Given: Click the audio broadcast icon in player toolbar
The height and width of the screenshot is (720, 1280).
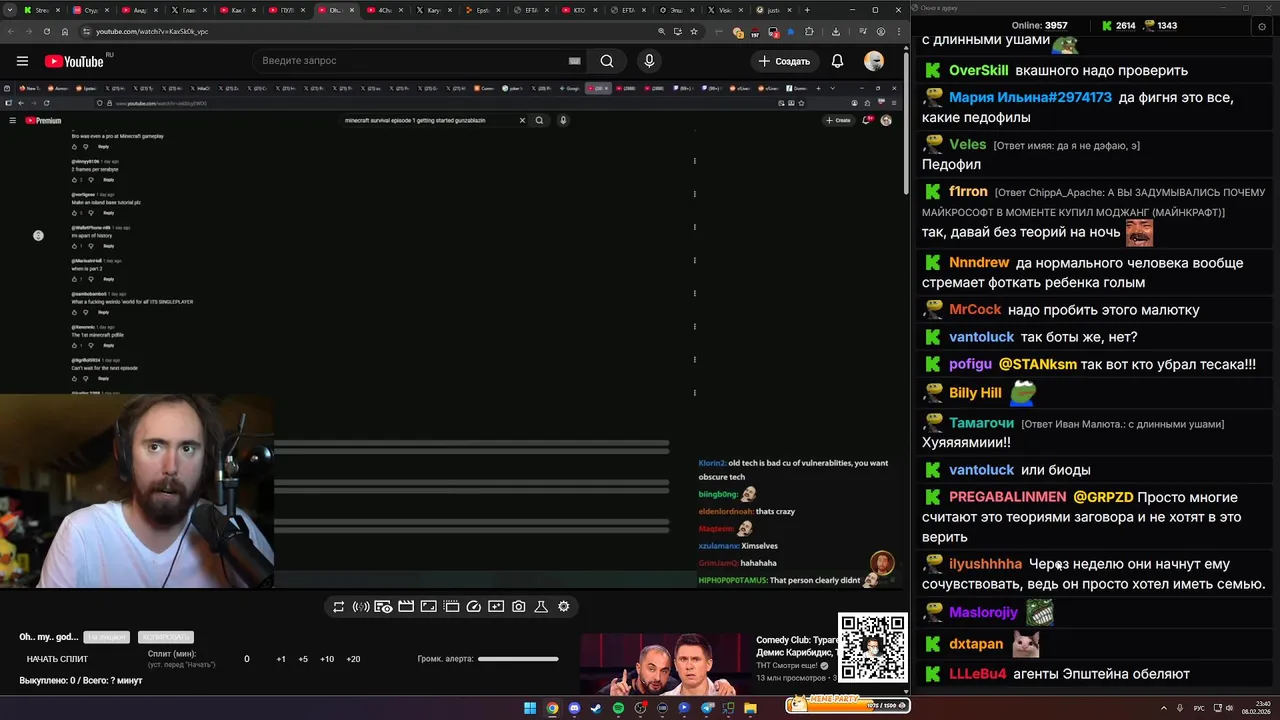Looking at the screenshot, I should point(361,607).
